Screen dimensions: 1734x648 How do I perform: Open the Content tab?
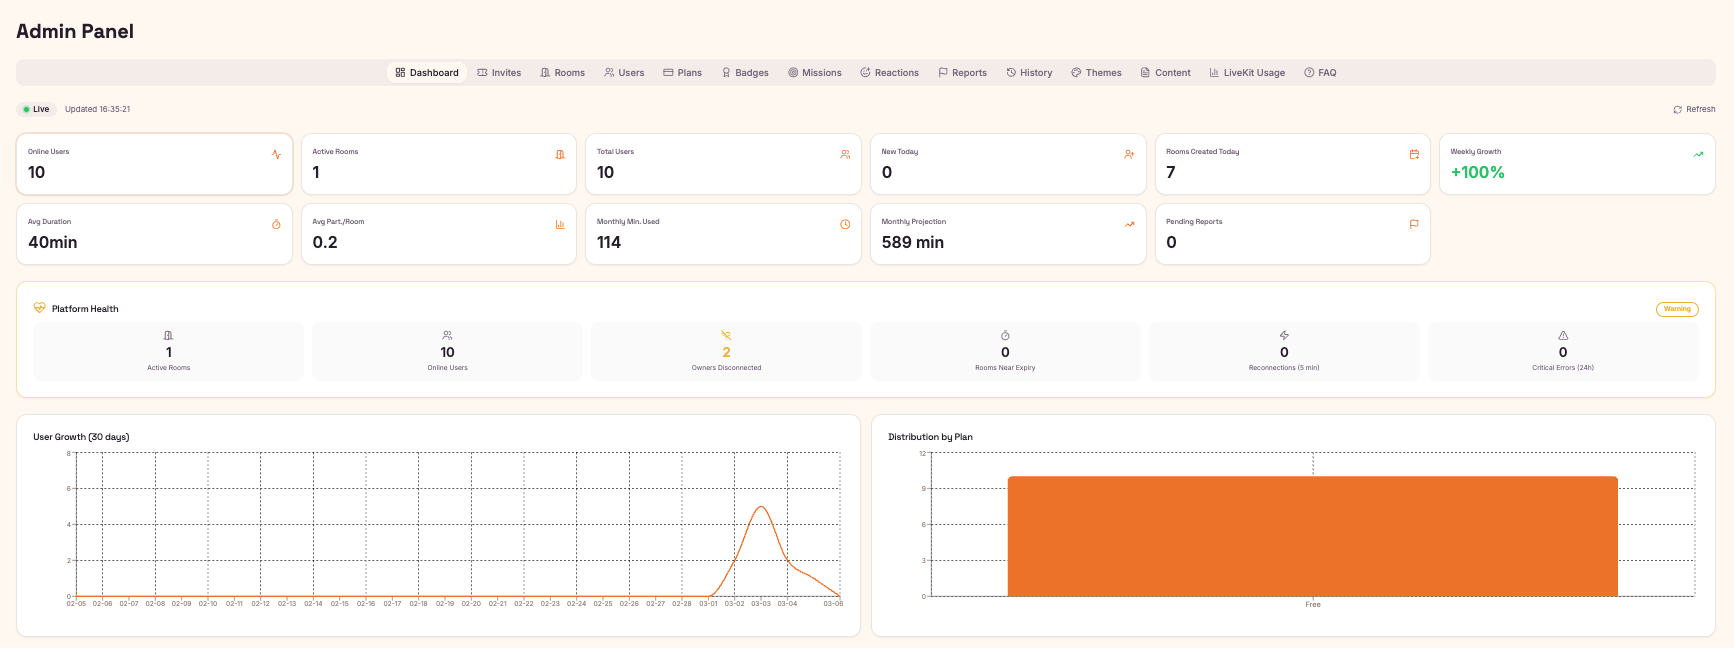coord(1165,72)
